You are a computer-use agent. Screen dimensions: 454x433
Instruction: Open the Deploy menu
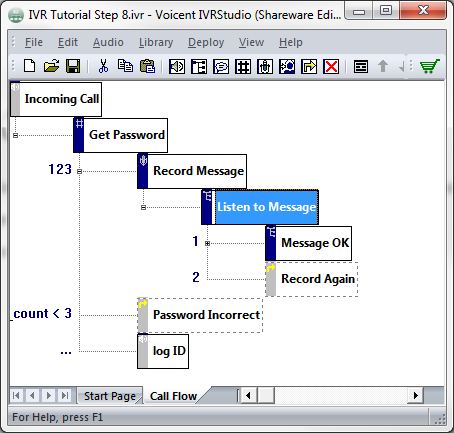206,42
